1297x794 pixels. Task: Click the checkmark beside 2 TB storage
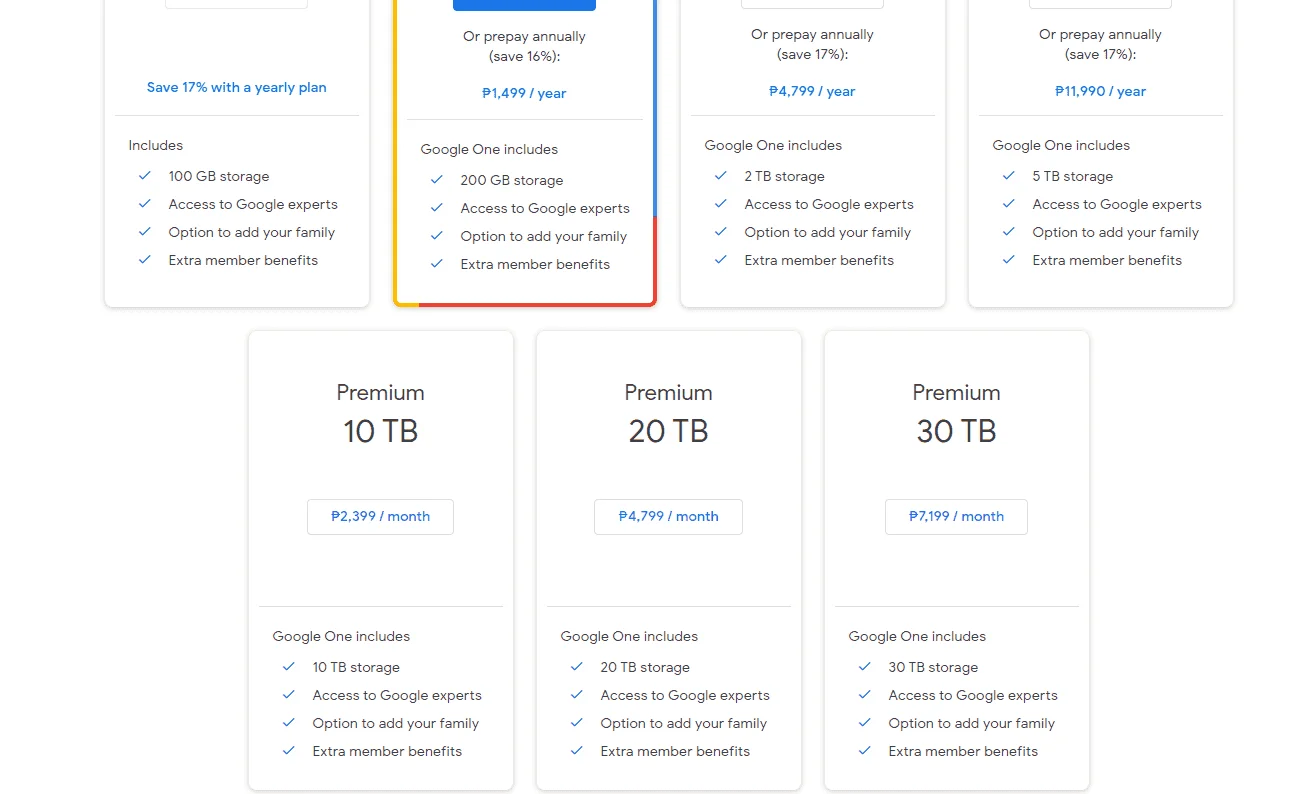coord(721,175)
